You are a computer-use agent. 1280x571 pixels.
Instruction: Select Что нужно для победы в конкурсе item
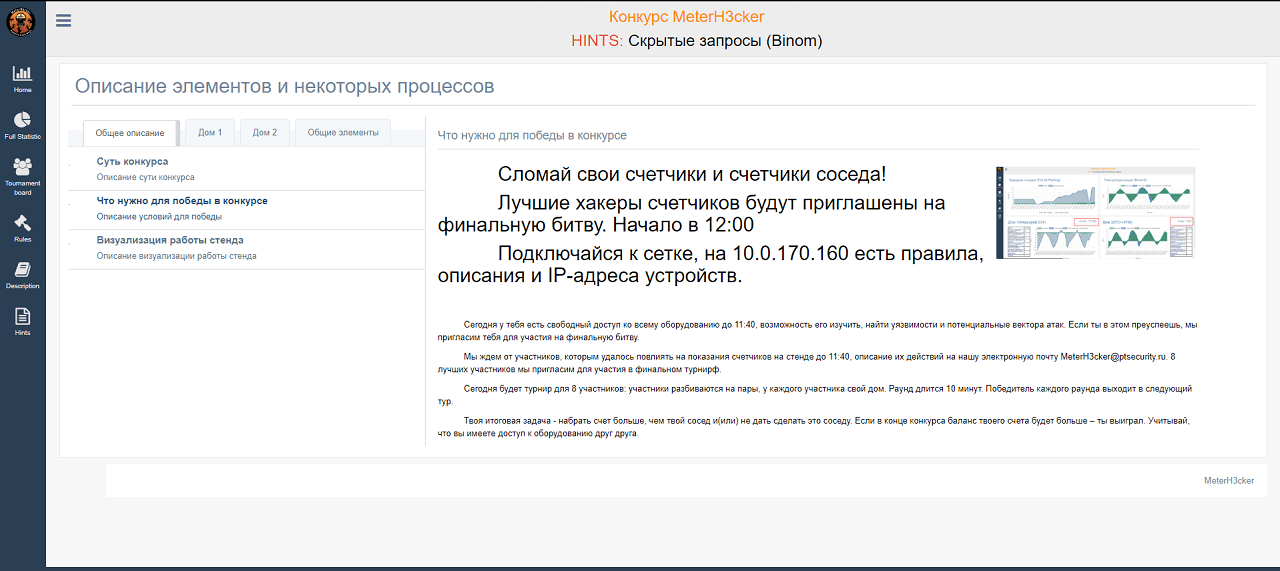247,209
